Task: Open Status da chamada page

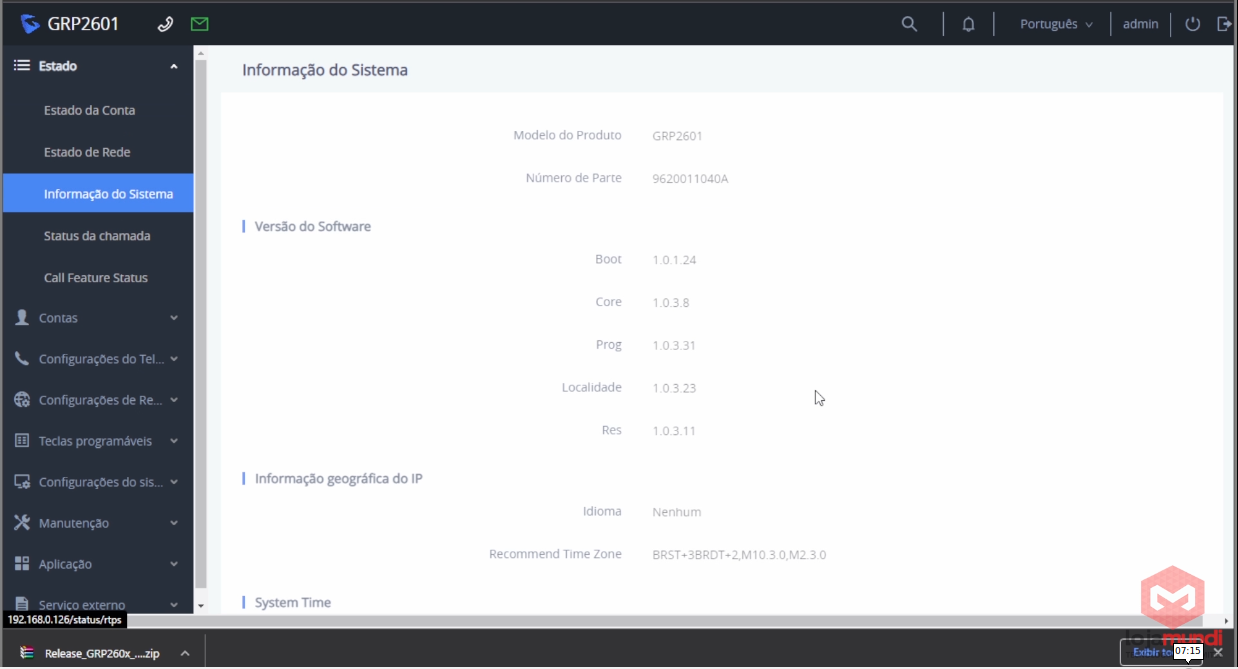Action: tap(97, 236)
